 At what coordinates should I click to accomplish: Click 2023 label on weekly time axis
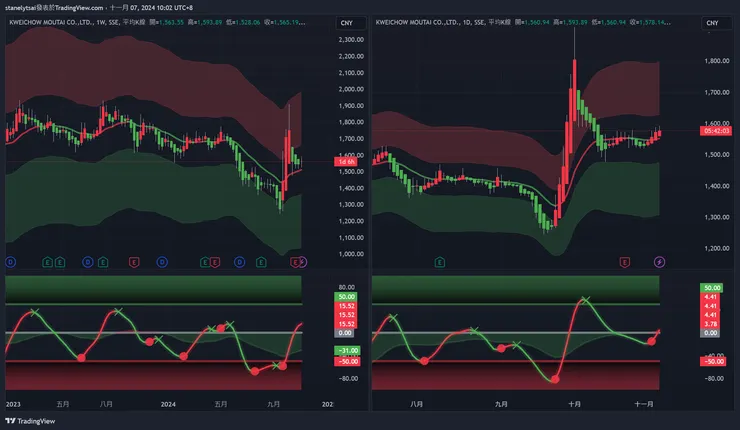click(x=13, y=404)
